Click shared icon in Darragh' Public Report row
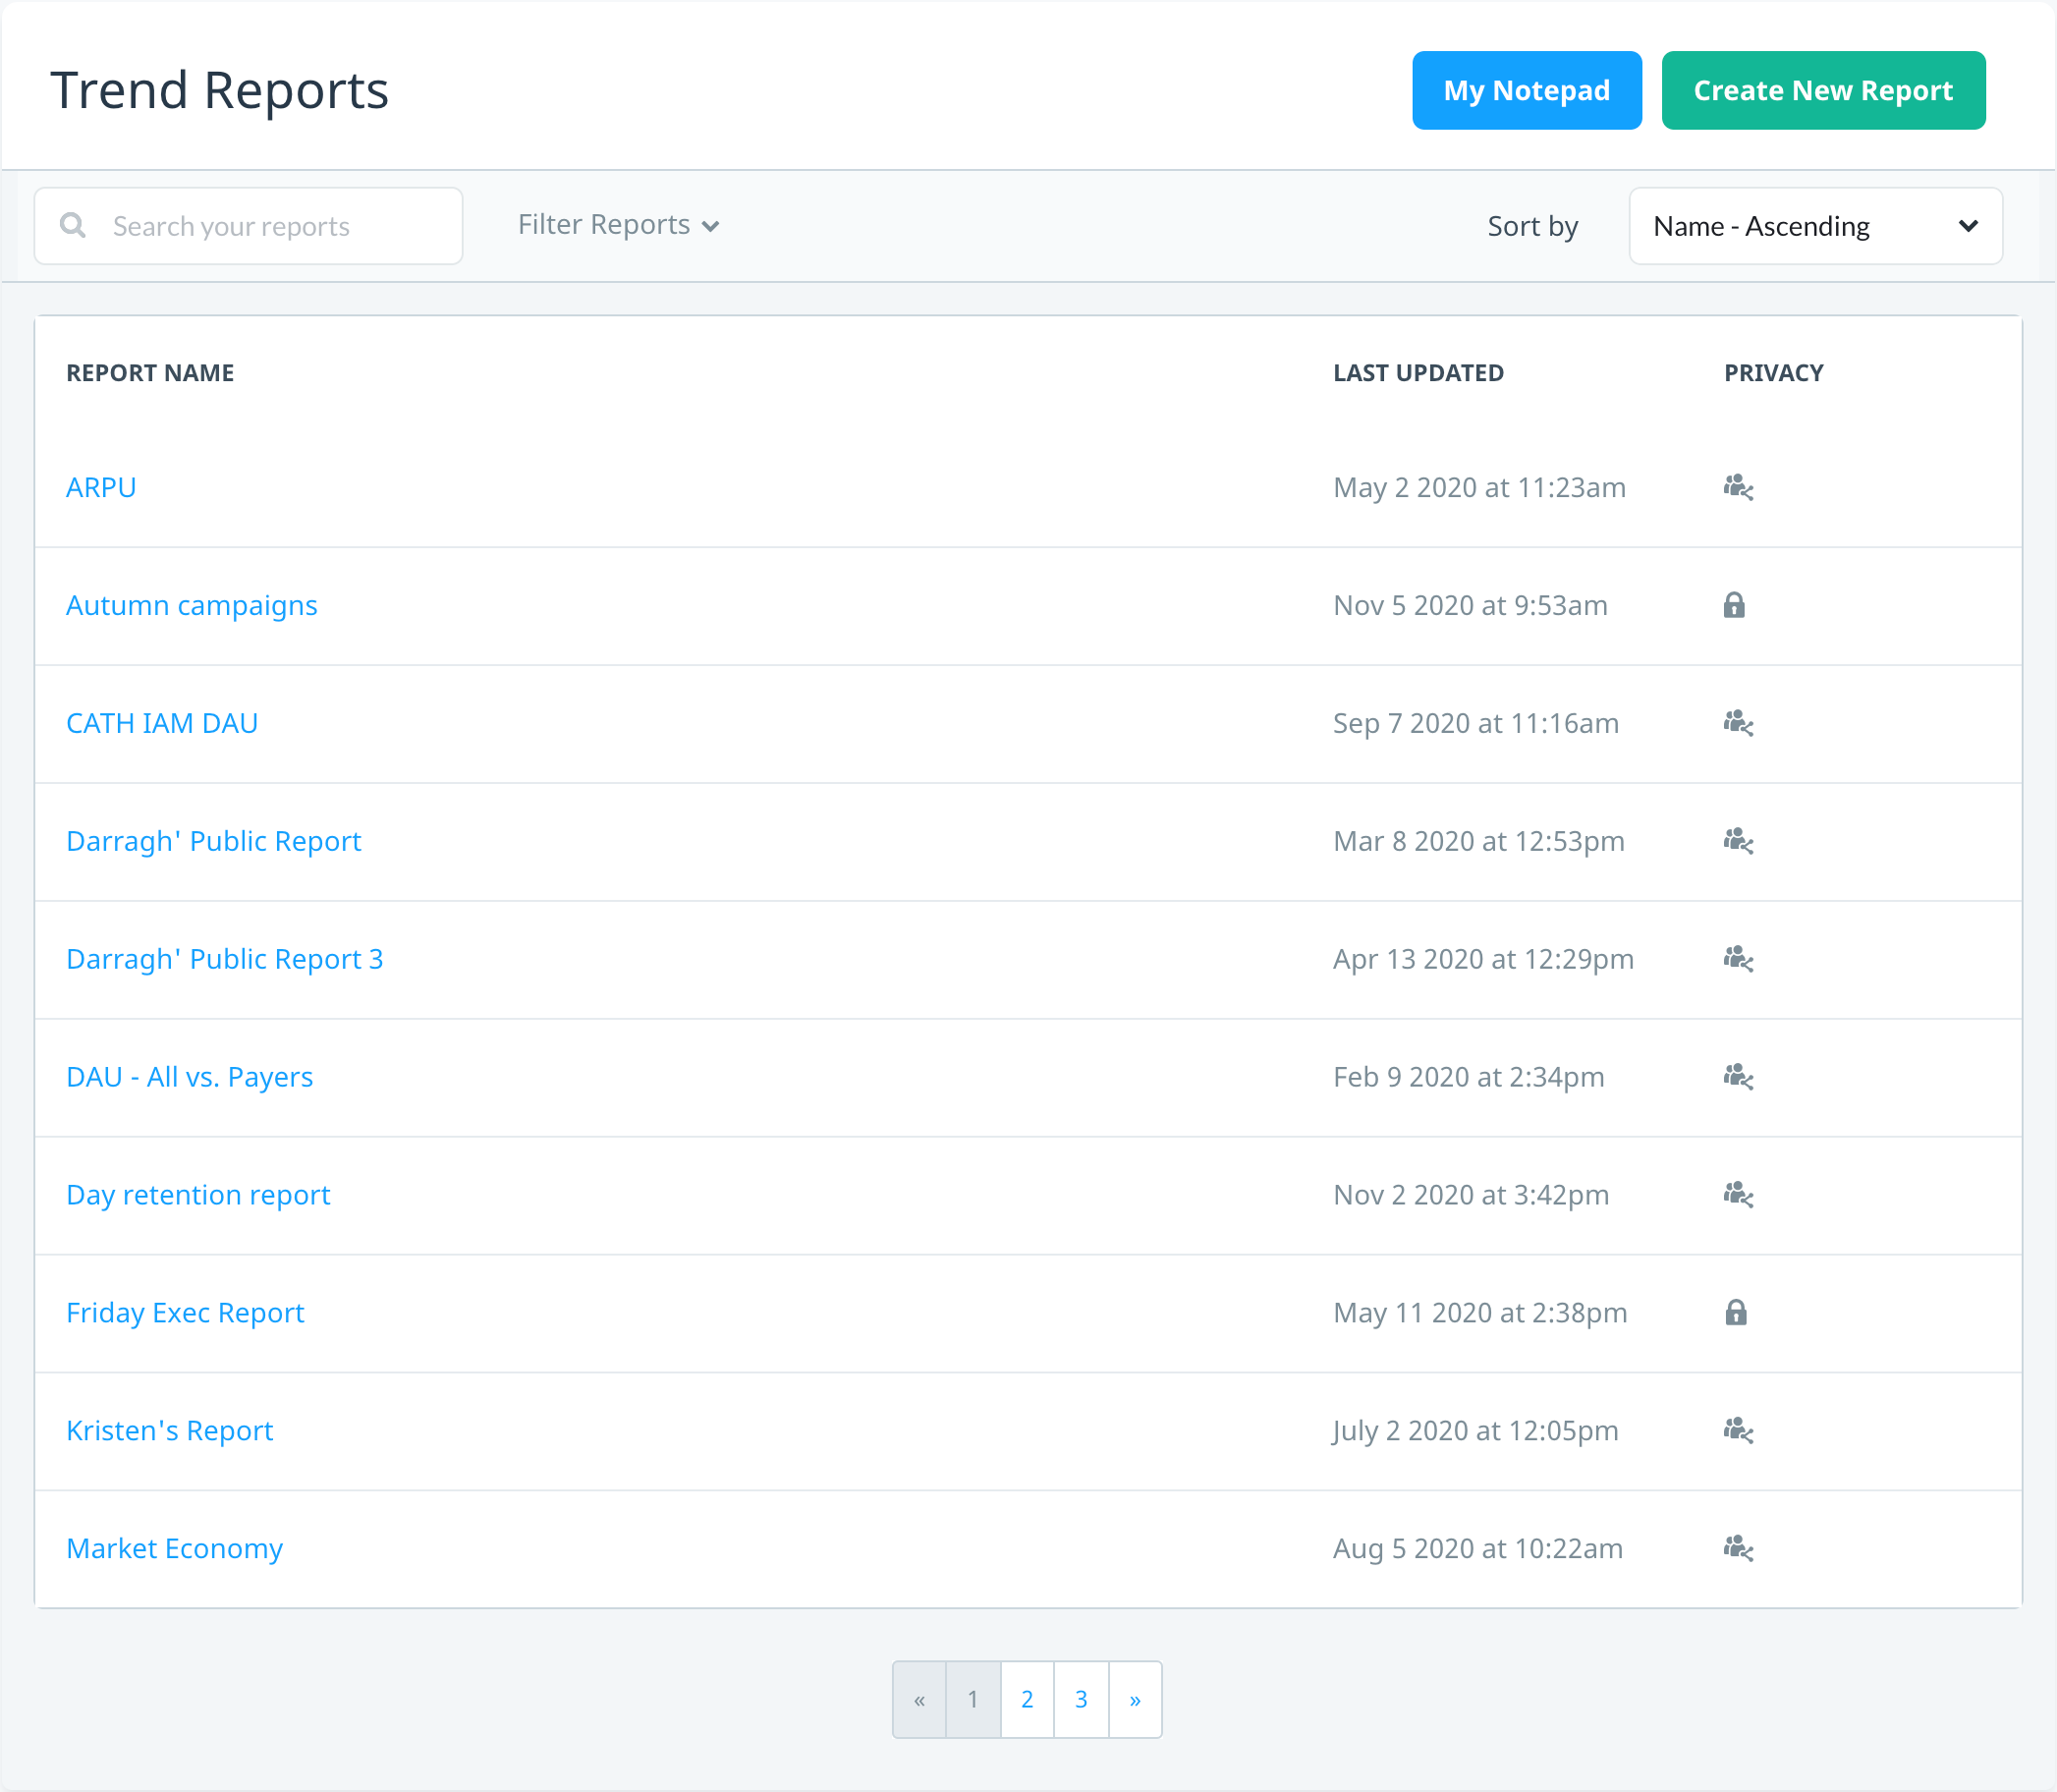The height and width of the screenshot is (1792, 2057). [1738, 841]
